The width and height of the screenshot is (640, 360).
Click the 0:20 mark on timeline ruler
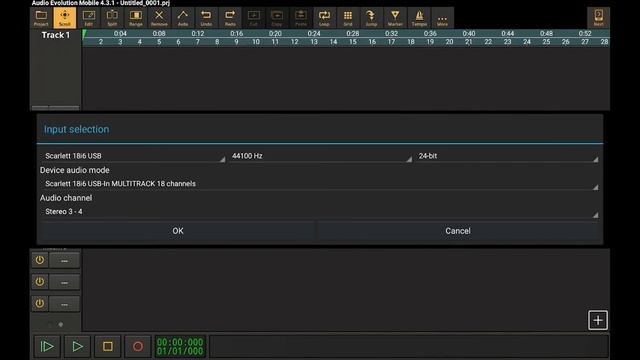(x=275, y=33)
